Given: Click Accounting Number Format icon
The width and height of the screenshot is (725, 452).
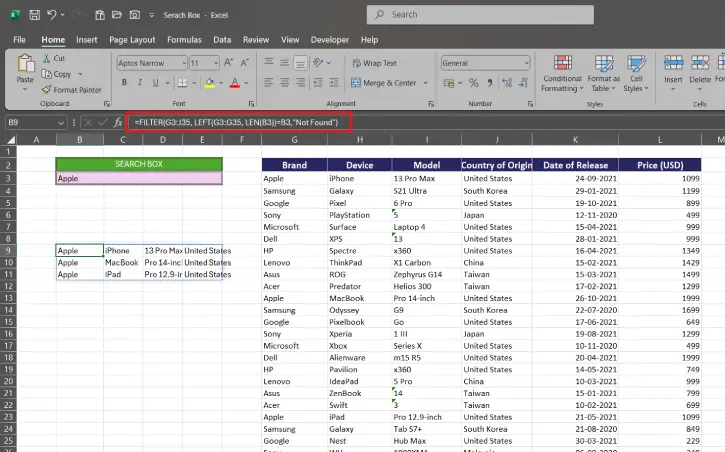Looking at the screenshot, I should point(449,83).
